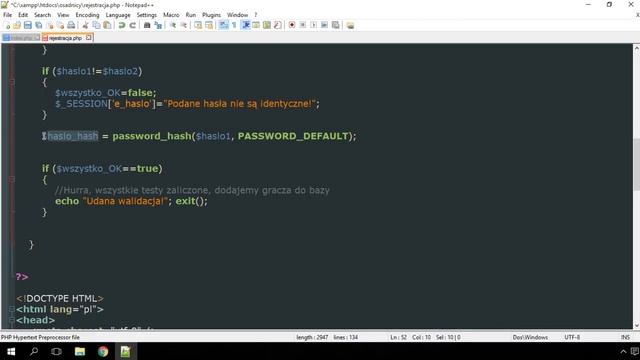Image resolution: width=640 pixels, height=360 pixels.
Task: Collapse the if ($wszystko_OK==true) block fold marker
Action: (x=12, y=179)
